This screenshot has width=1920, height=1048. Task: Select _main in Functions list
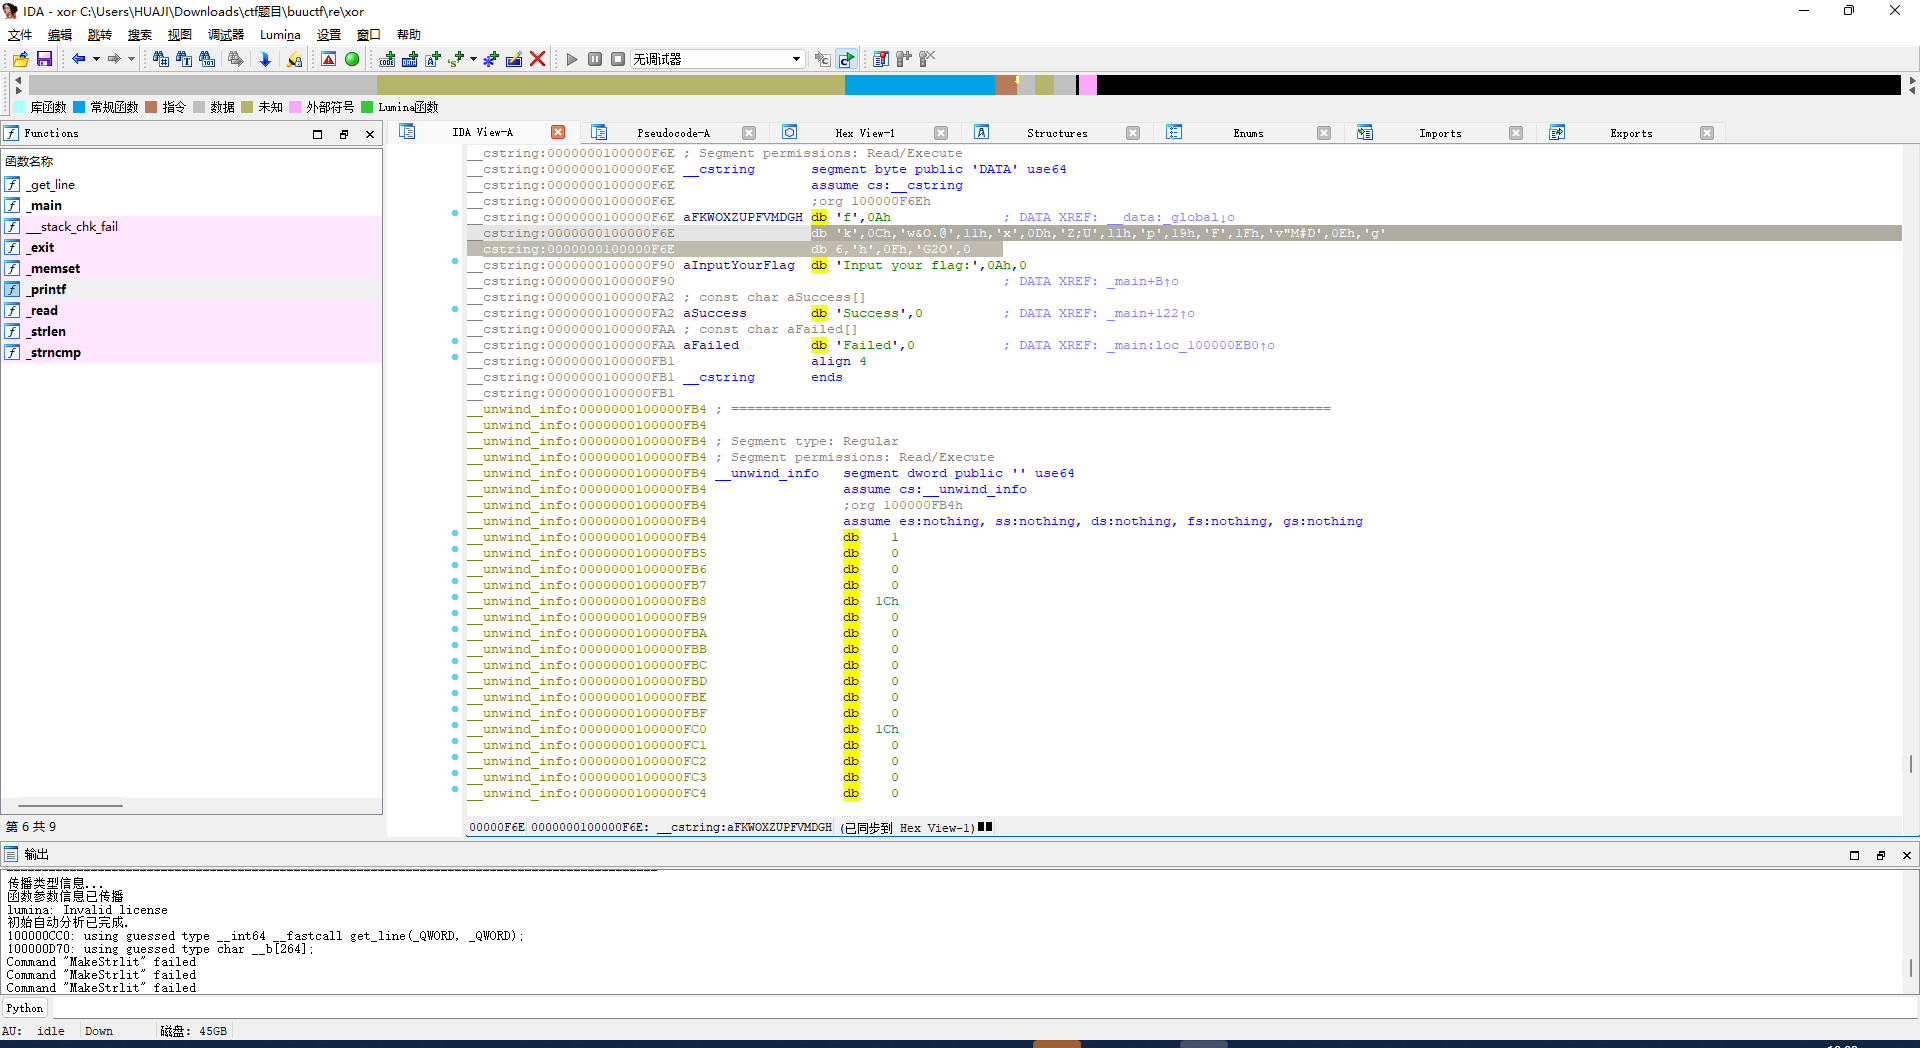click(192, 206)
